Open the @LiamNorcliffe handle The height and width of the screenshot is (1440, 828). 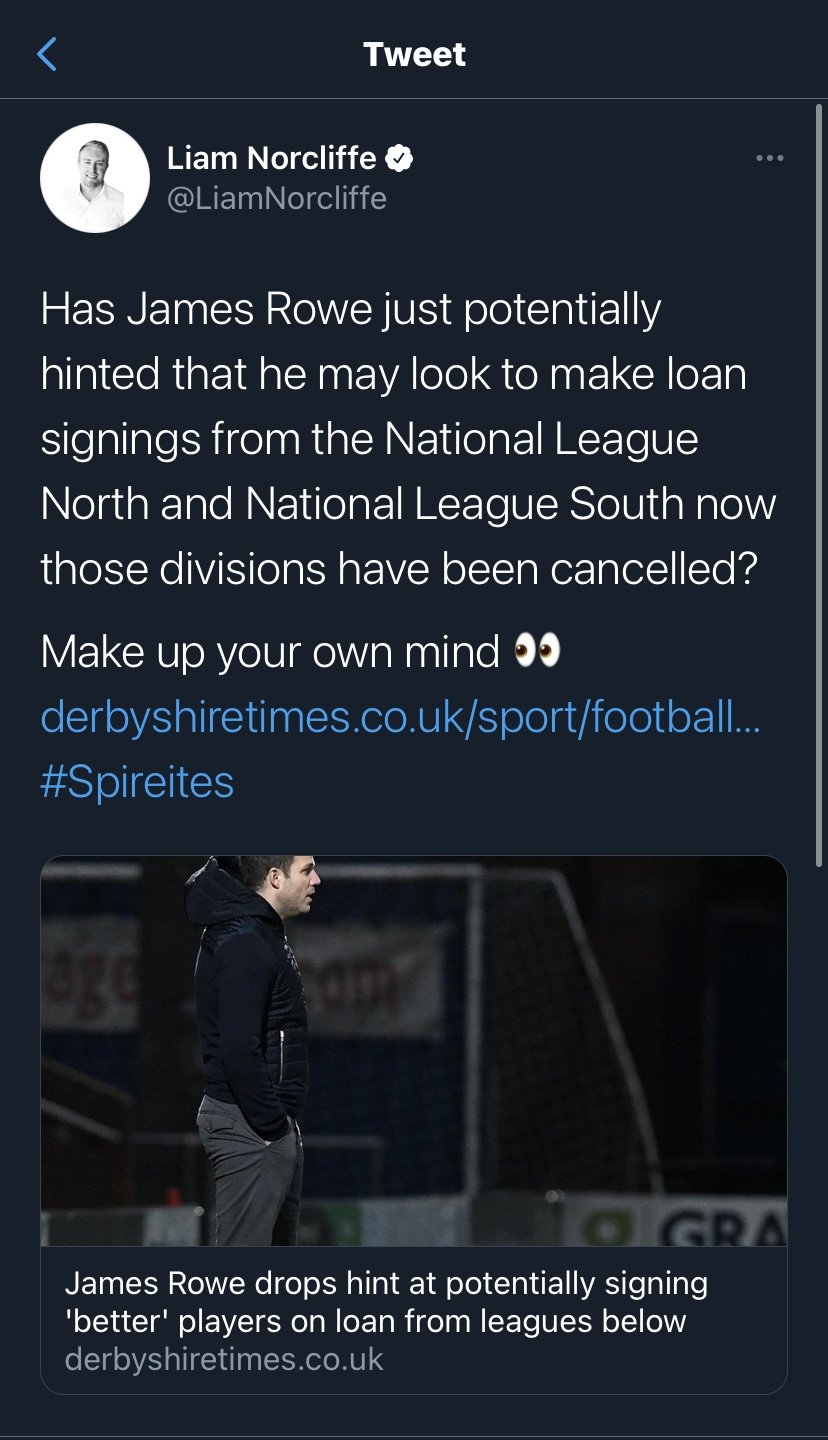pos(276,198)
